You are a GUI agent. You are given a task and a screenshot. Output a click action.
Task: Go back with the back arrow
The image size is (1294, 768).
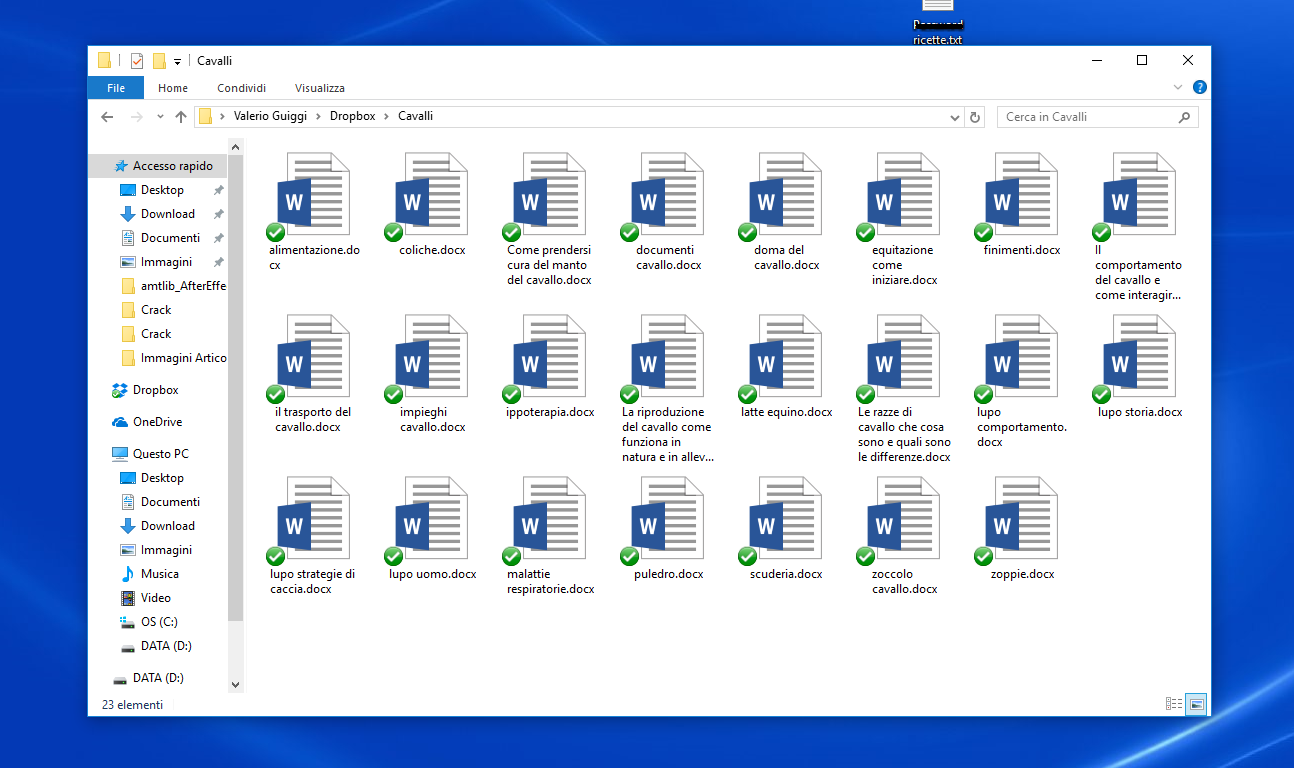(108, 117)
